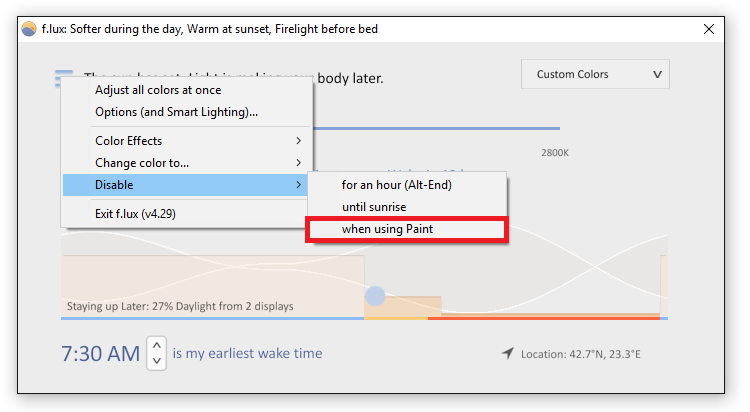Click the 7:30 AM wake time
The width and height of the screenshot is (750, 412).
pos(100,354)
